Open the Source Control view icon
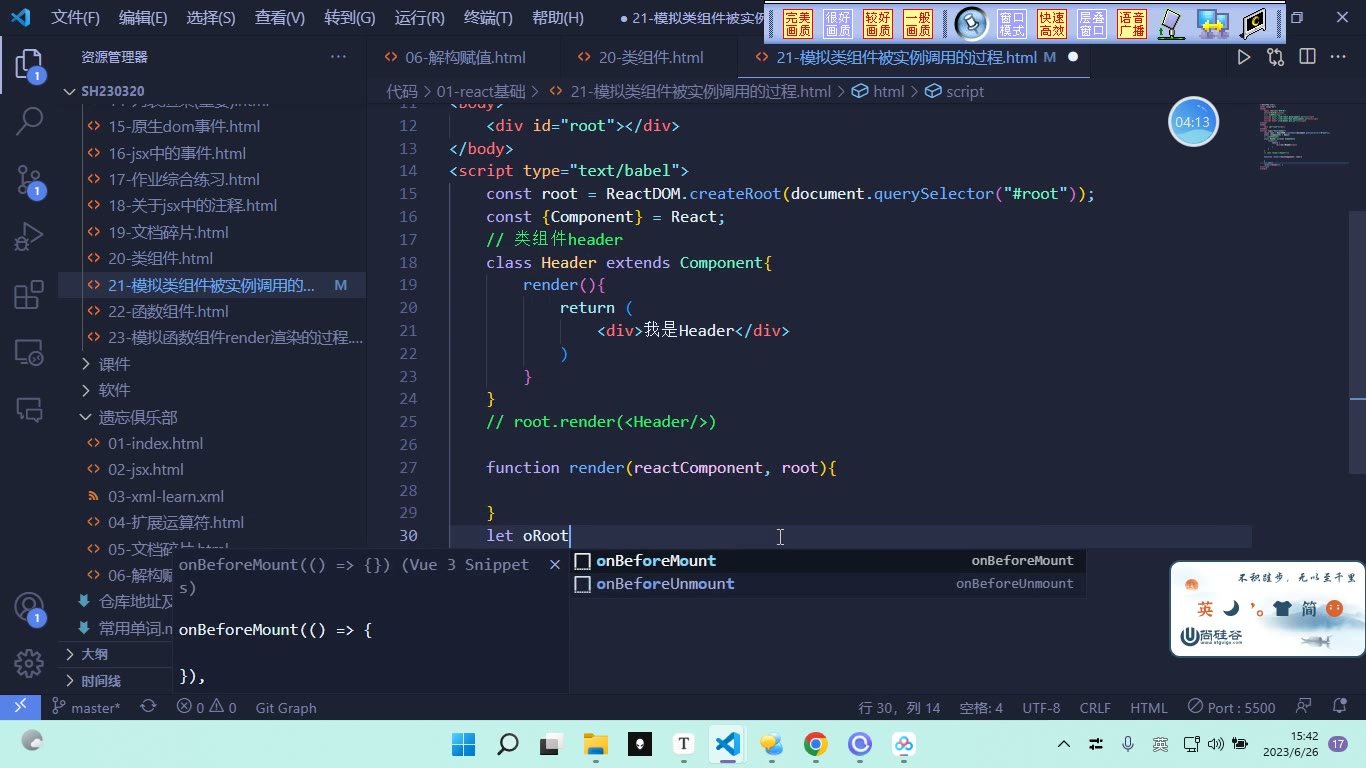1366x768 pixels. click(x=29, y=180)
